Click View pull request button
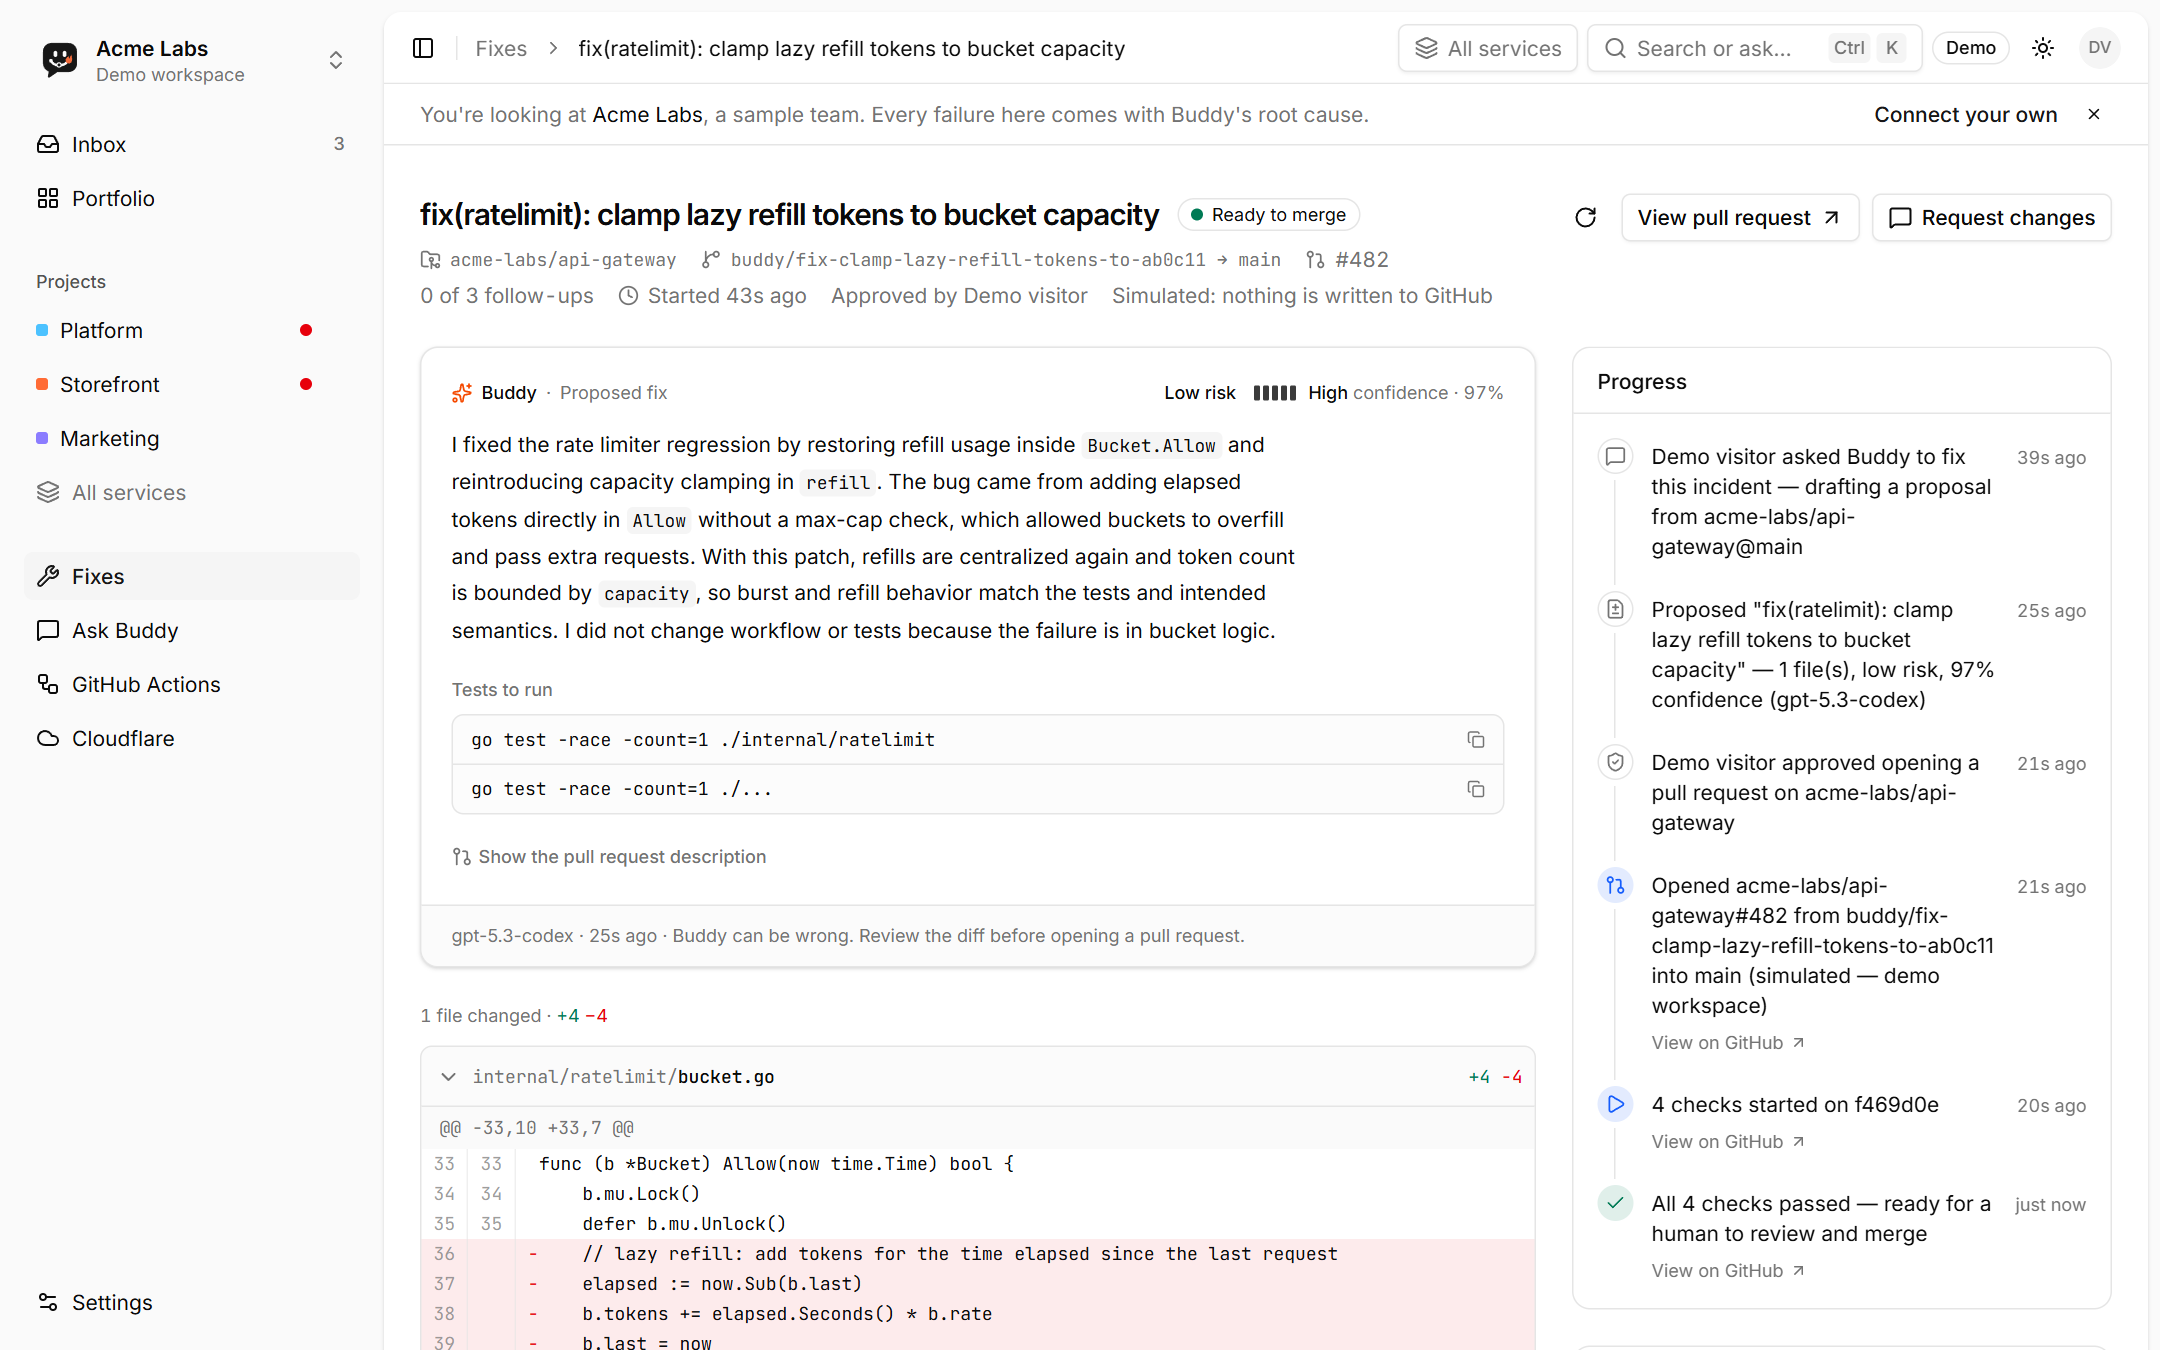Image resolution: width=2160 pixels, height=1350 pixels. click(1740, 217)
